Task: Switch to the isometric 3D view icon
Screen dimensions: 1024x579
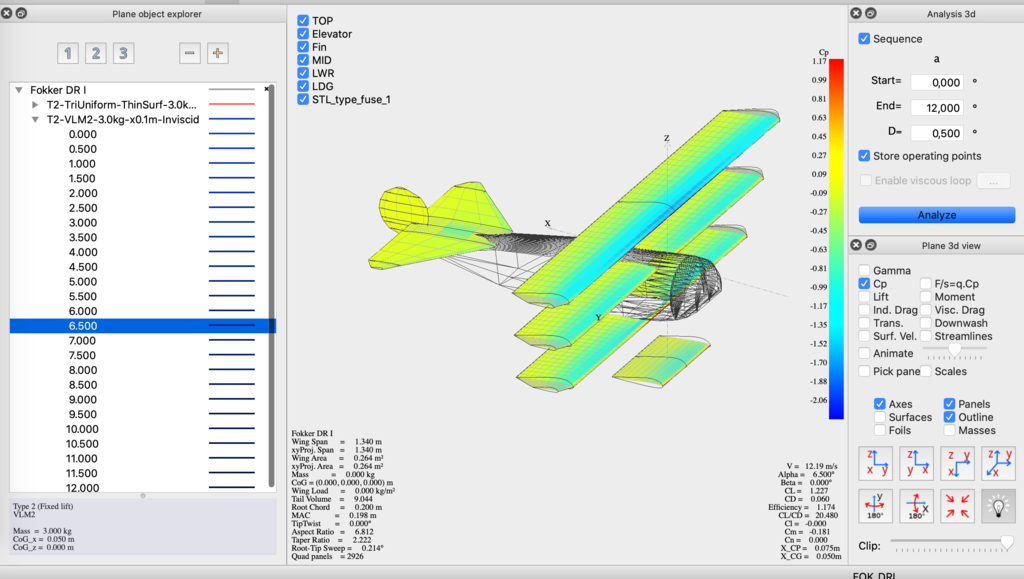Action: [998, 463]
